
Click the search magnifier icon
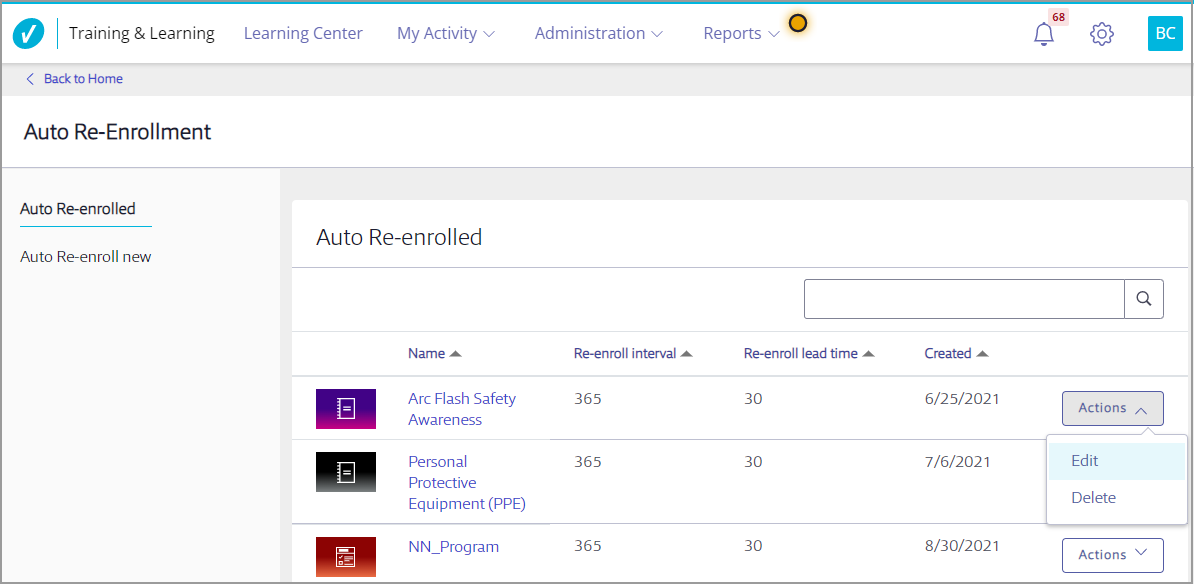pos(1144,299)
